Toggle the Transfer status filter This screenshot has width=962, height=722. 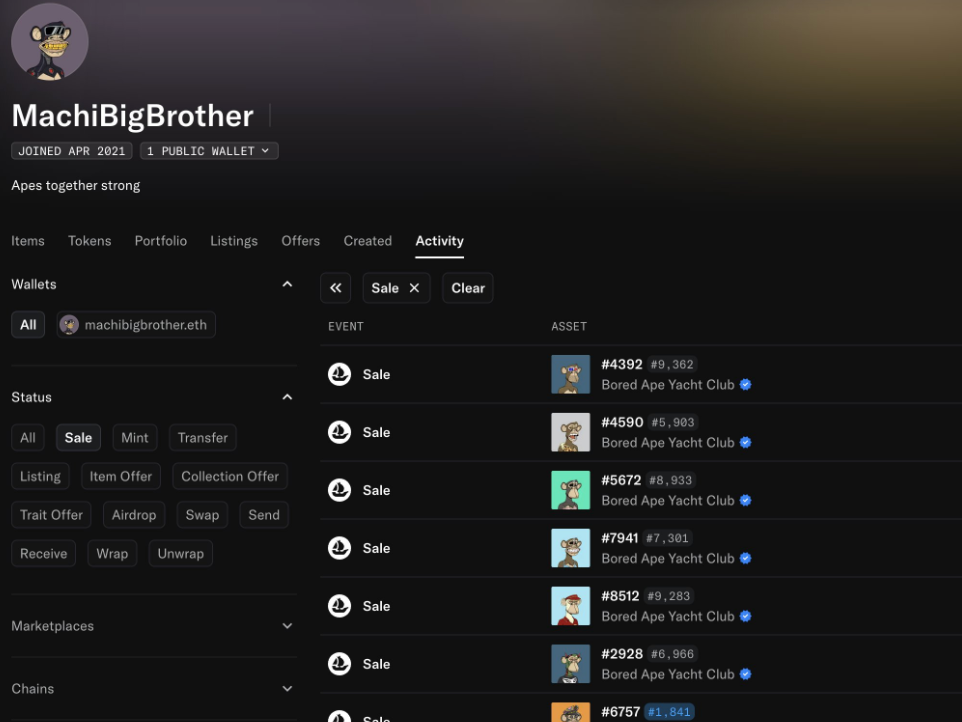(x=202, y=437)
